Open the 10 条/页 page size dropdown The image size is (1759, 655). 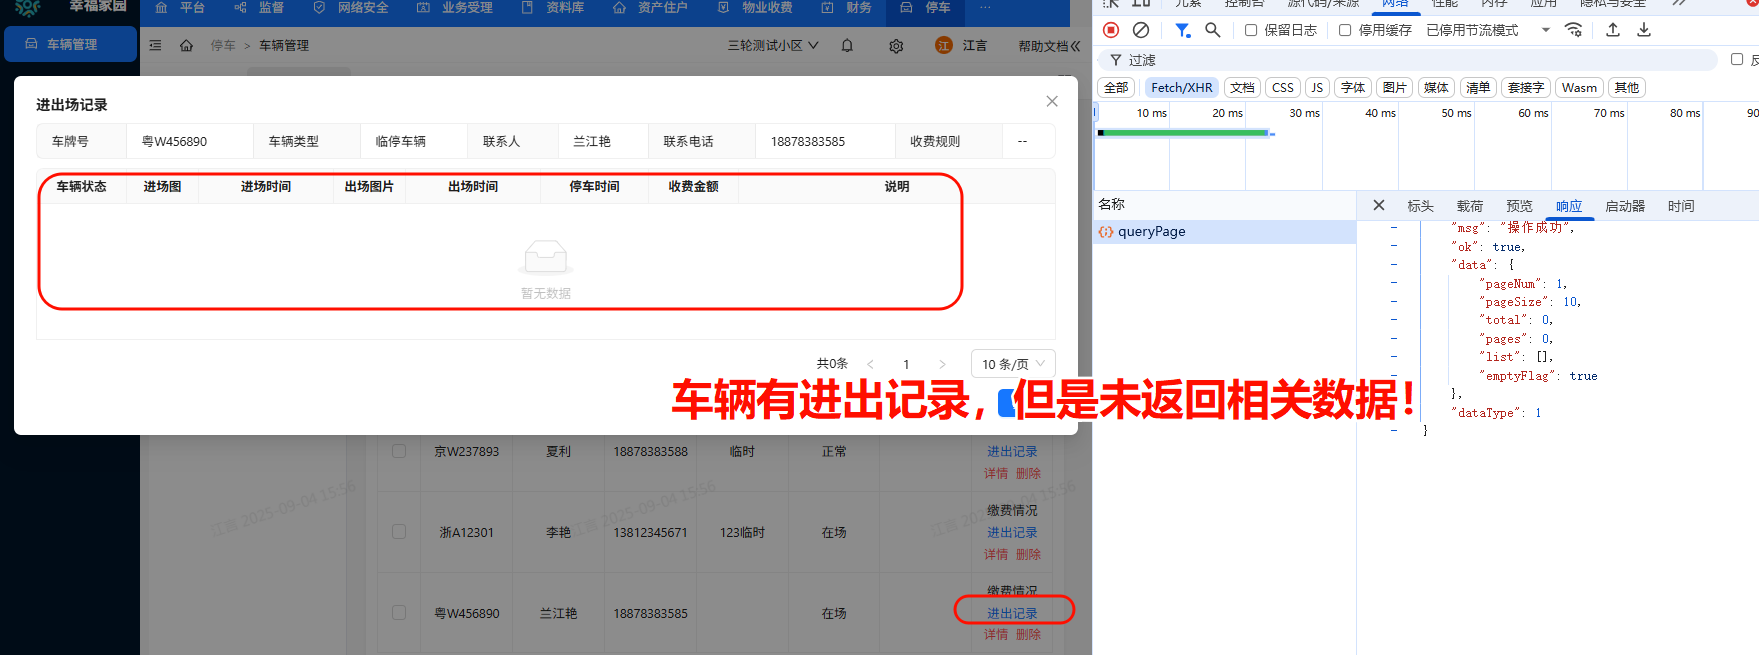(1013, 364)
